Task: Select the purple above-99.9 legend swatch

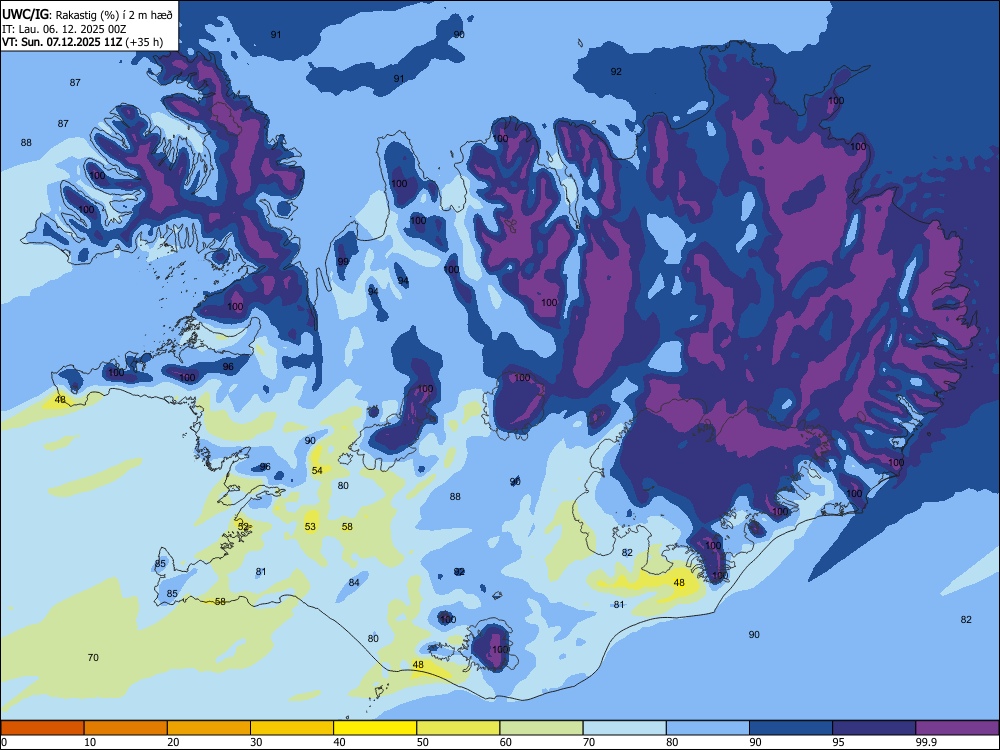Action: [x=957, y=728]
